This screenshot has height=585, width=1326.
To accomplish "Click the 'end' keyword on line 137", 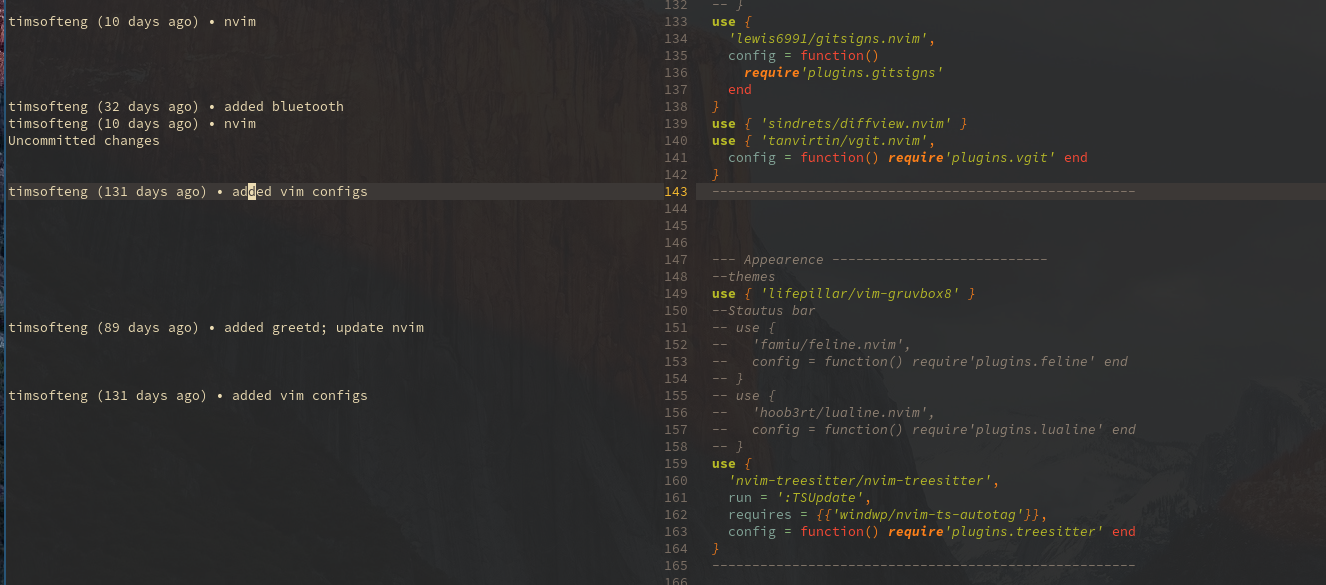I will [739, 89].
